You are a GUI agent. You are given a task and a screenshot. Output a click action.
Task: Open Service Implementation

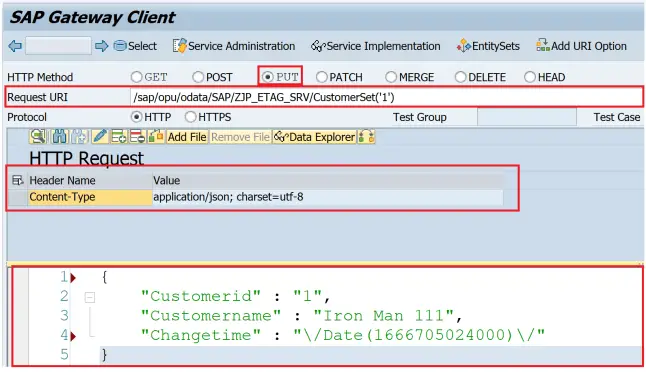click(x=376, y=46)
